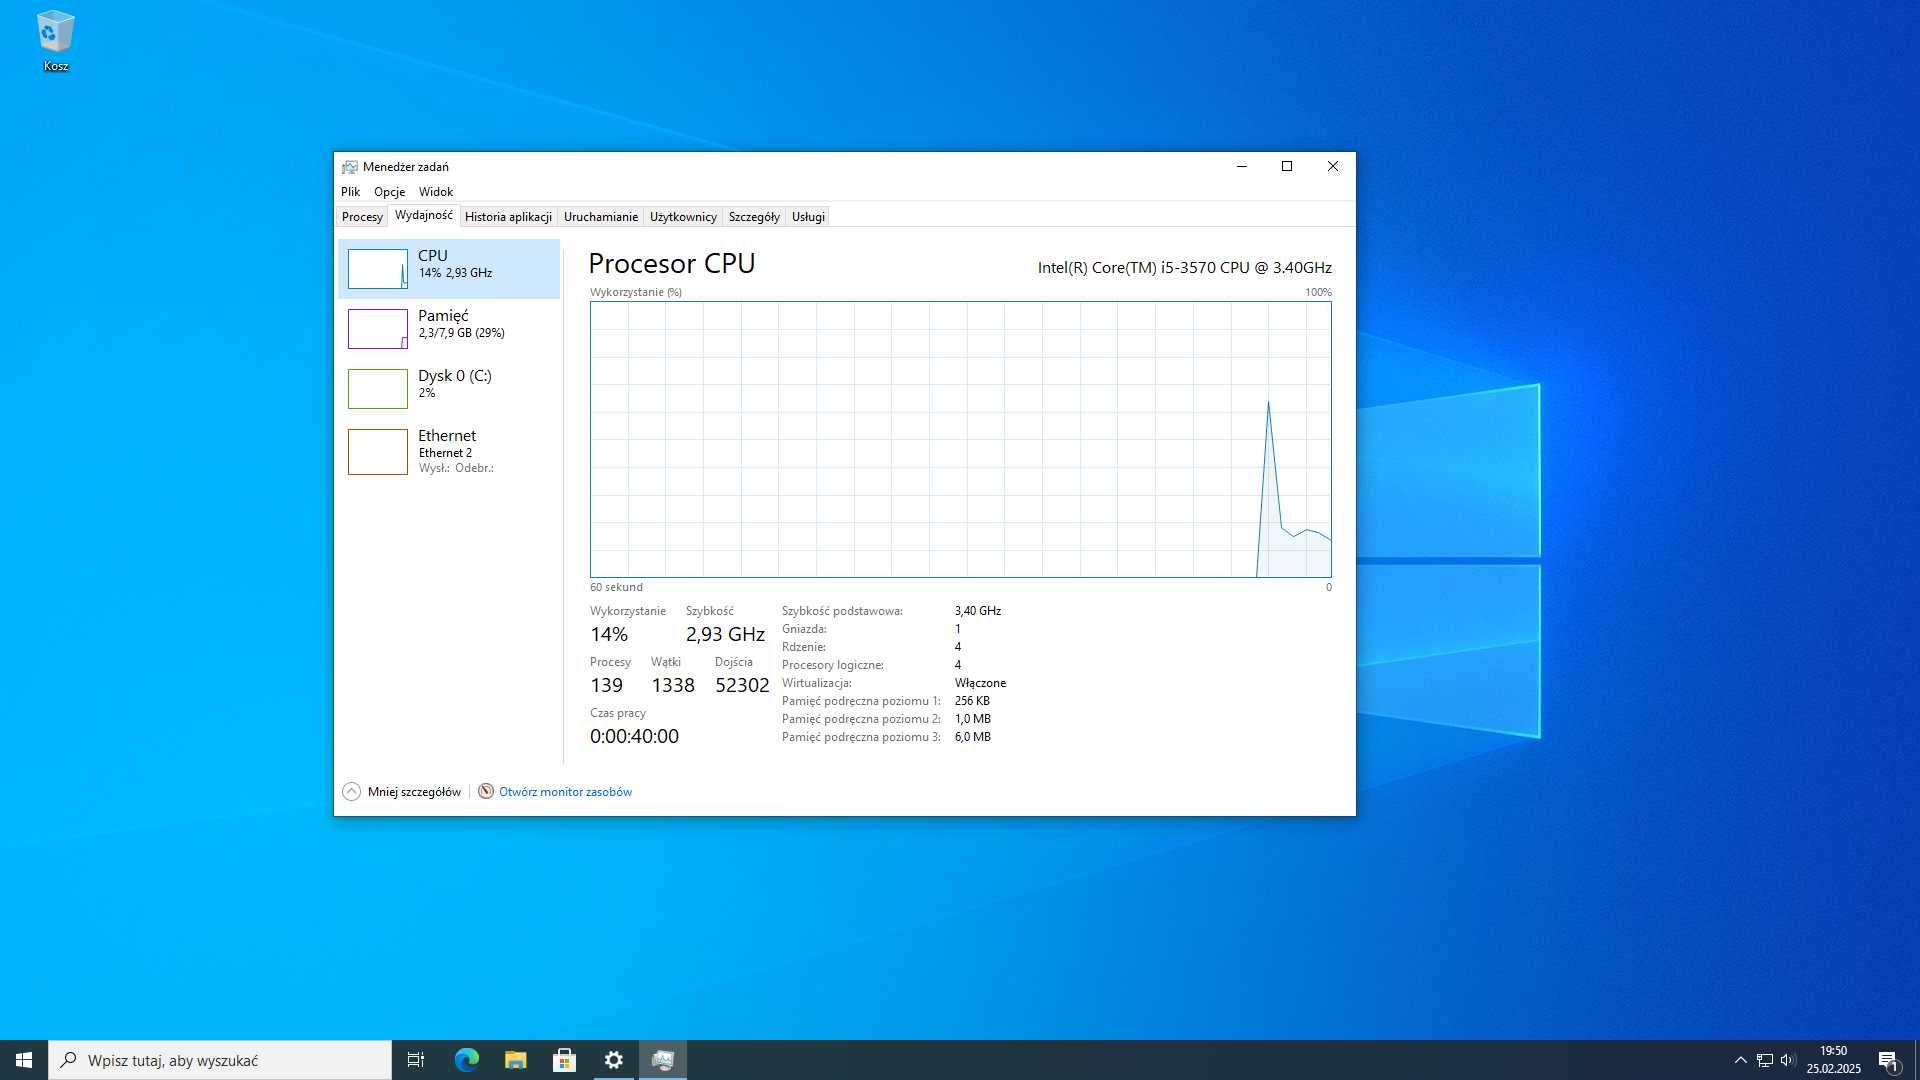Switch to the Usługi tab
1920x1080 pixels.
click(808, 217)
